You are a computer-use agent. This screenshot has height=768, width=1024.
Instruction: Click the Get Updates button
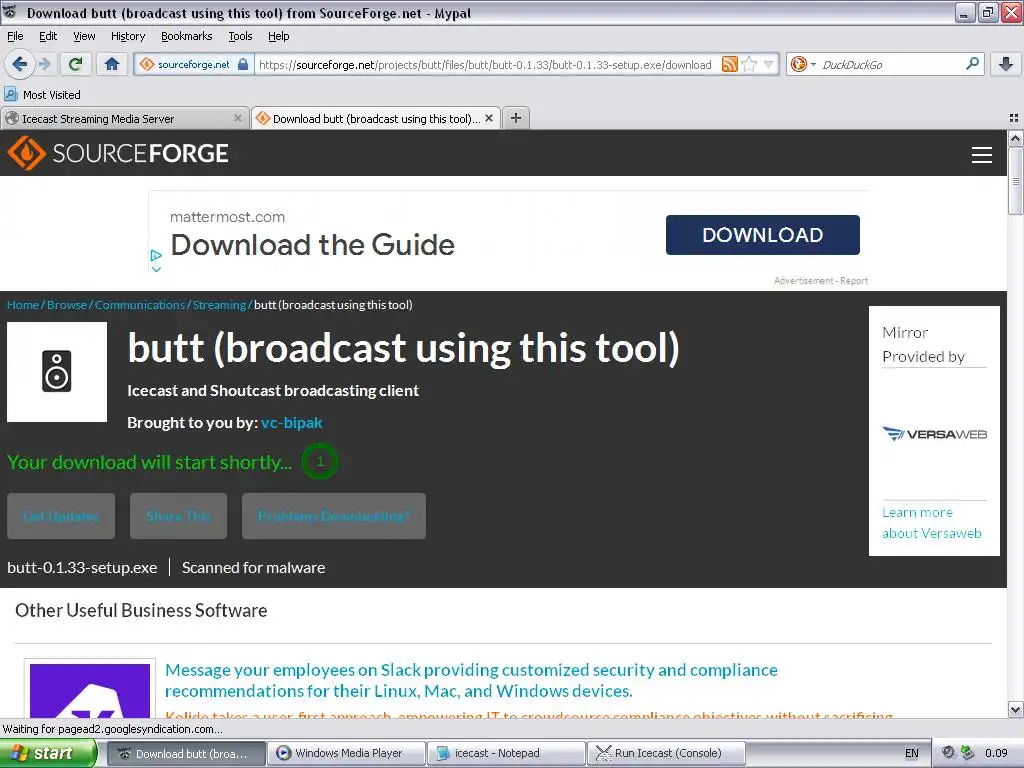61,516
